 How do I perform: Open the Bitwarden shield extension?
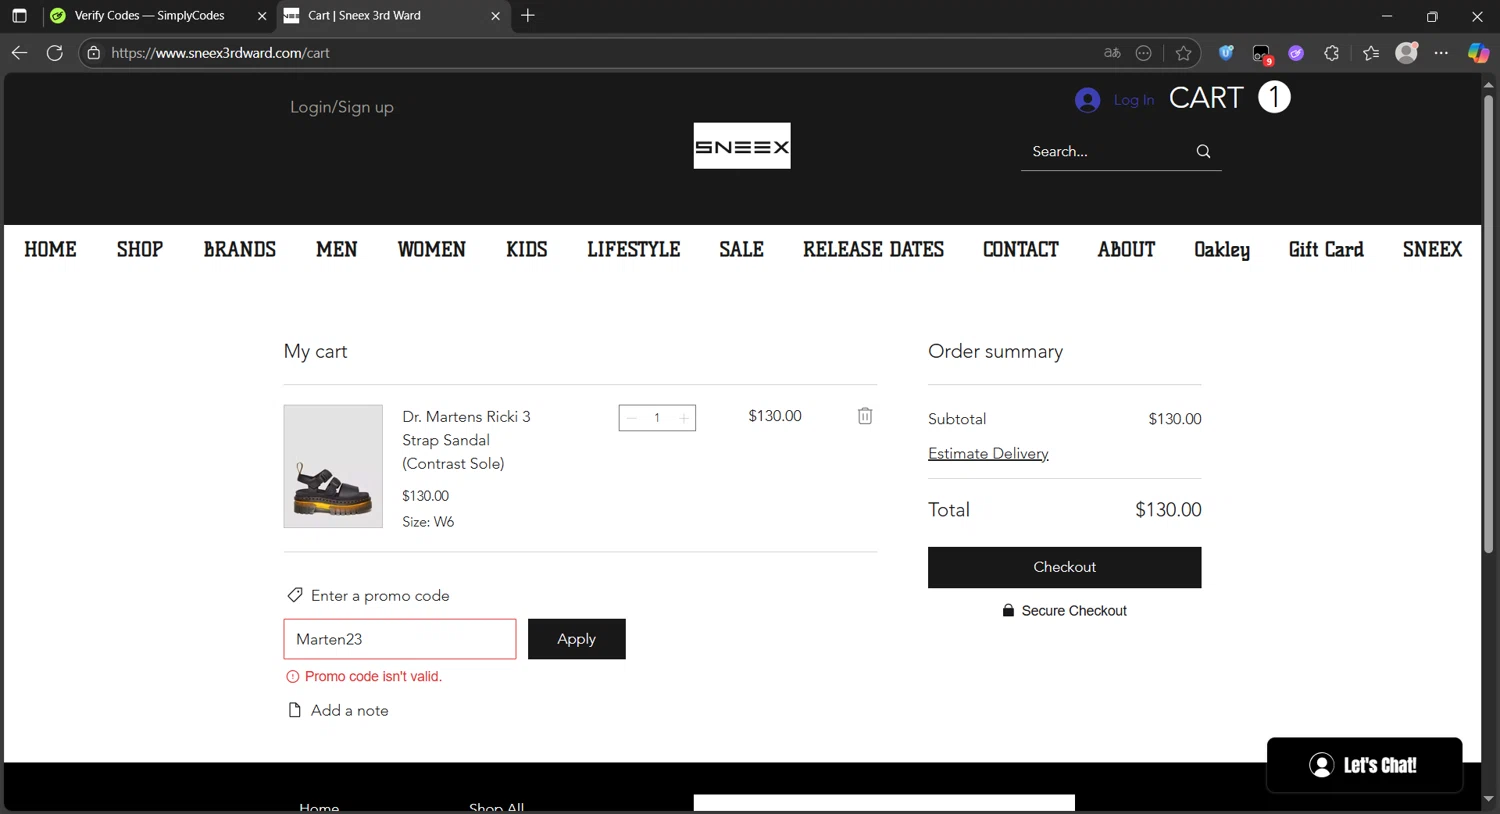pyautogui.click(x=1226, y=53)
